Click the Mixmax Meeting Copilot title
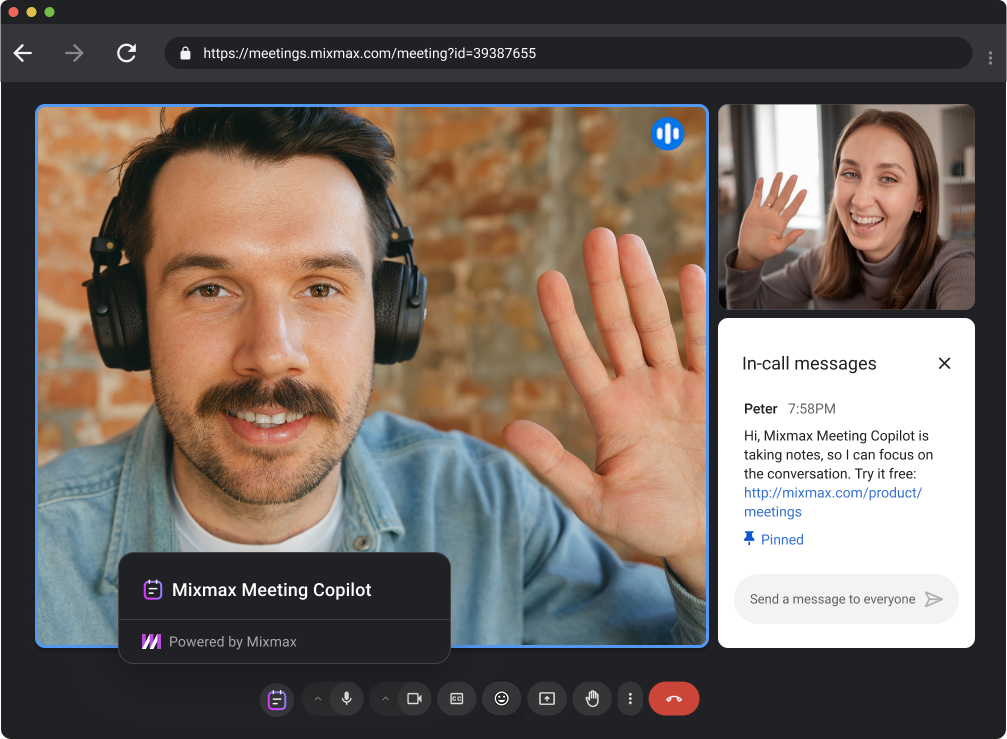Image resolution: width=1007 pixels, height=739 pixels. point(272,590)
